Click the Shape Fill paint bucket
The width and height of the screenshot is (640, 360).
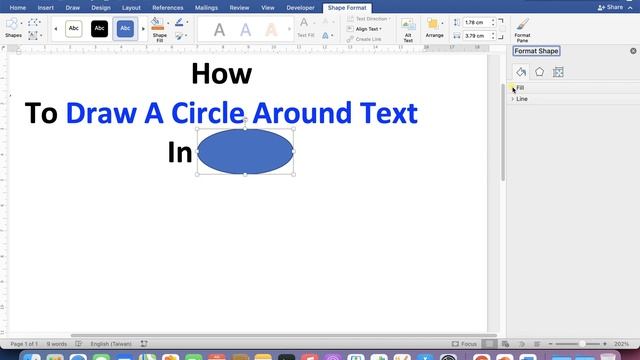[x=158, y=24]
